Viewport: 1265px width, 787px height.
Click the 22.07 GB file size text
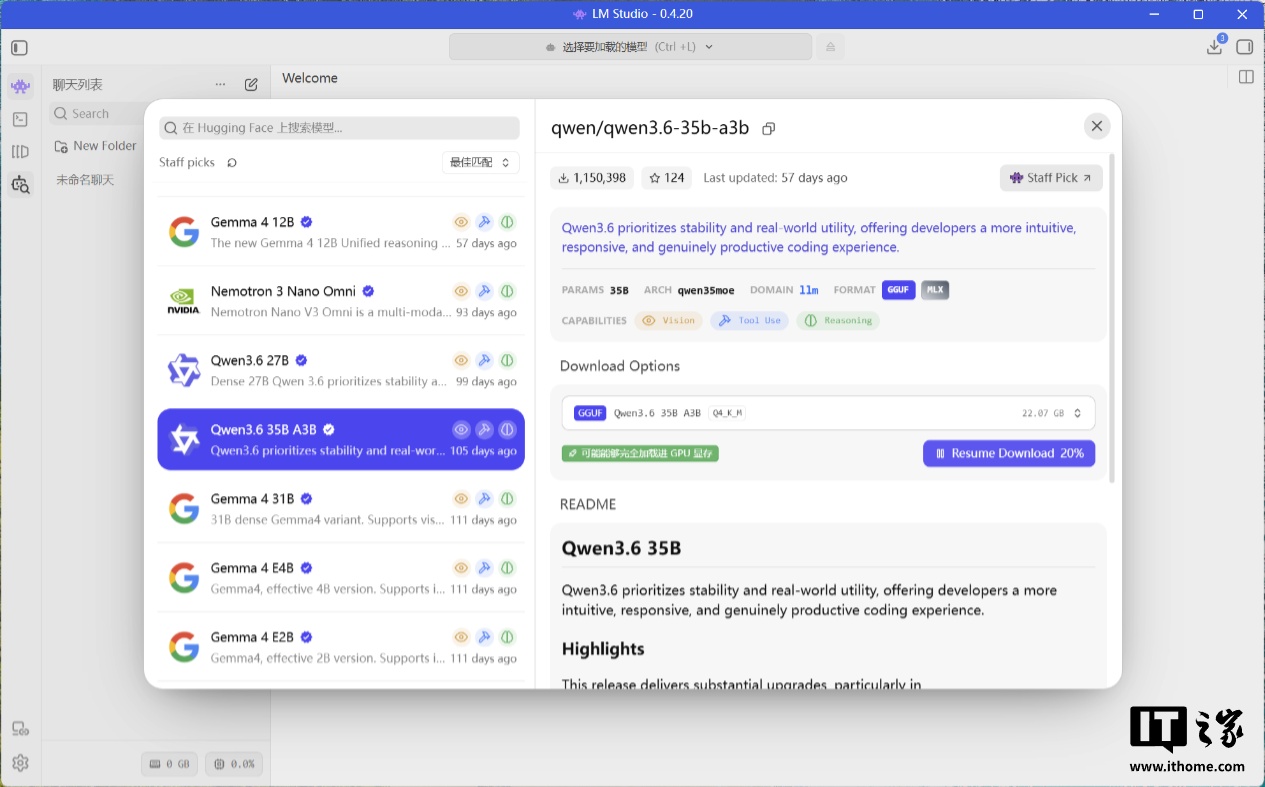[x=1043, y=413]
